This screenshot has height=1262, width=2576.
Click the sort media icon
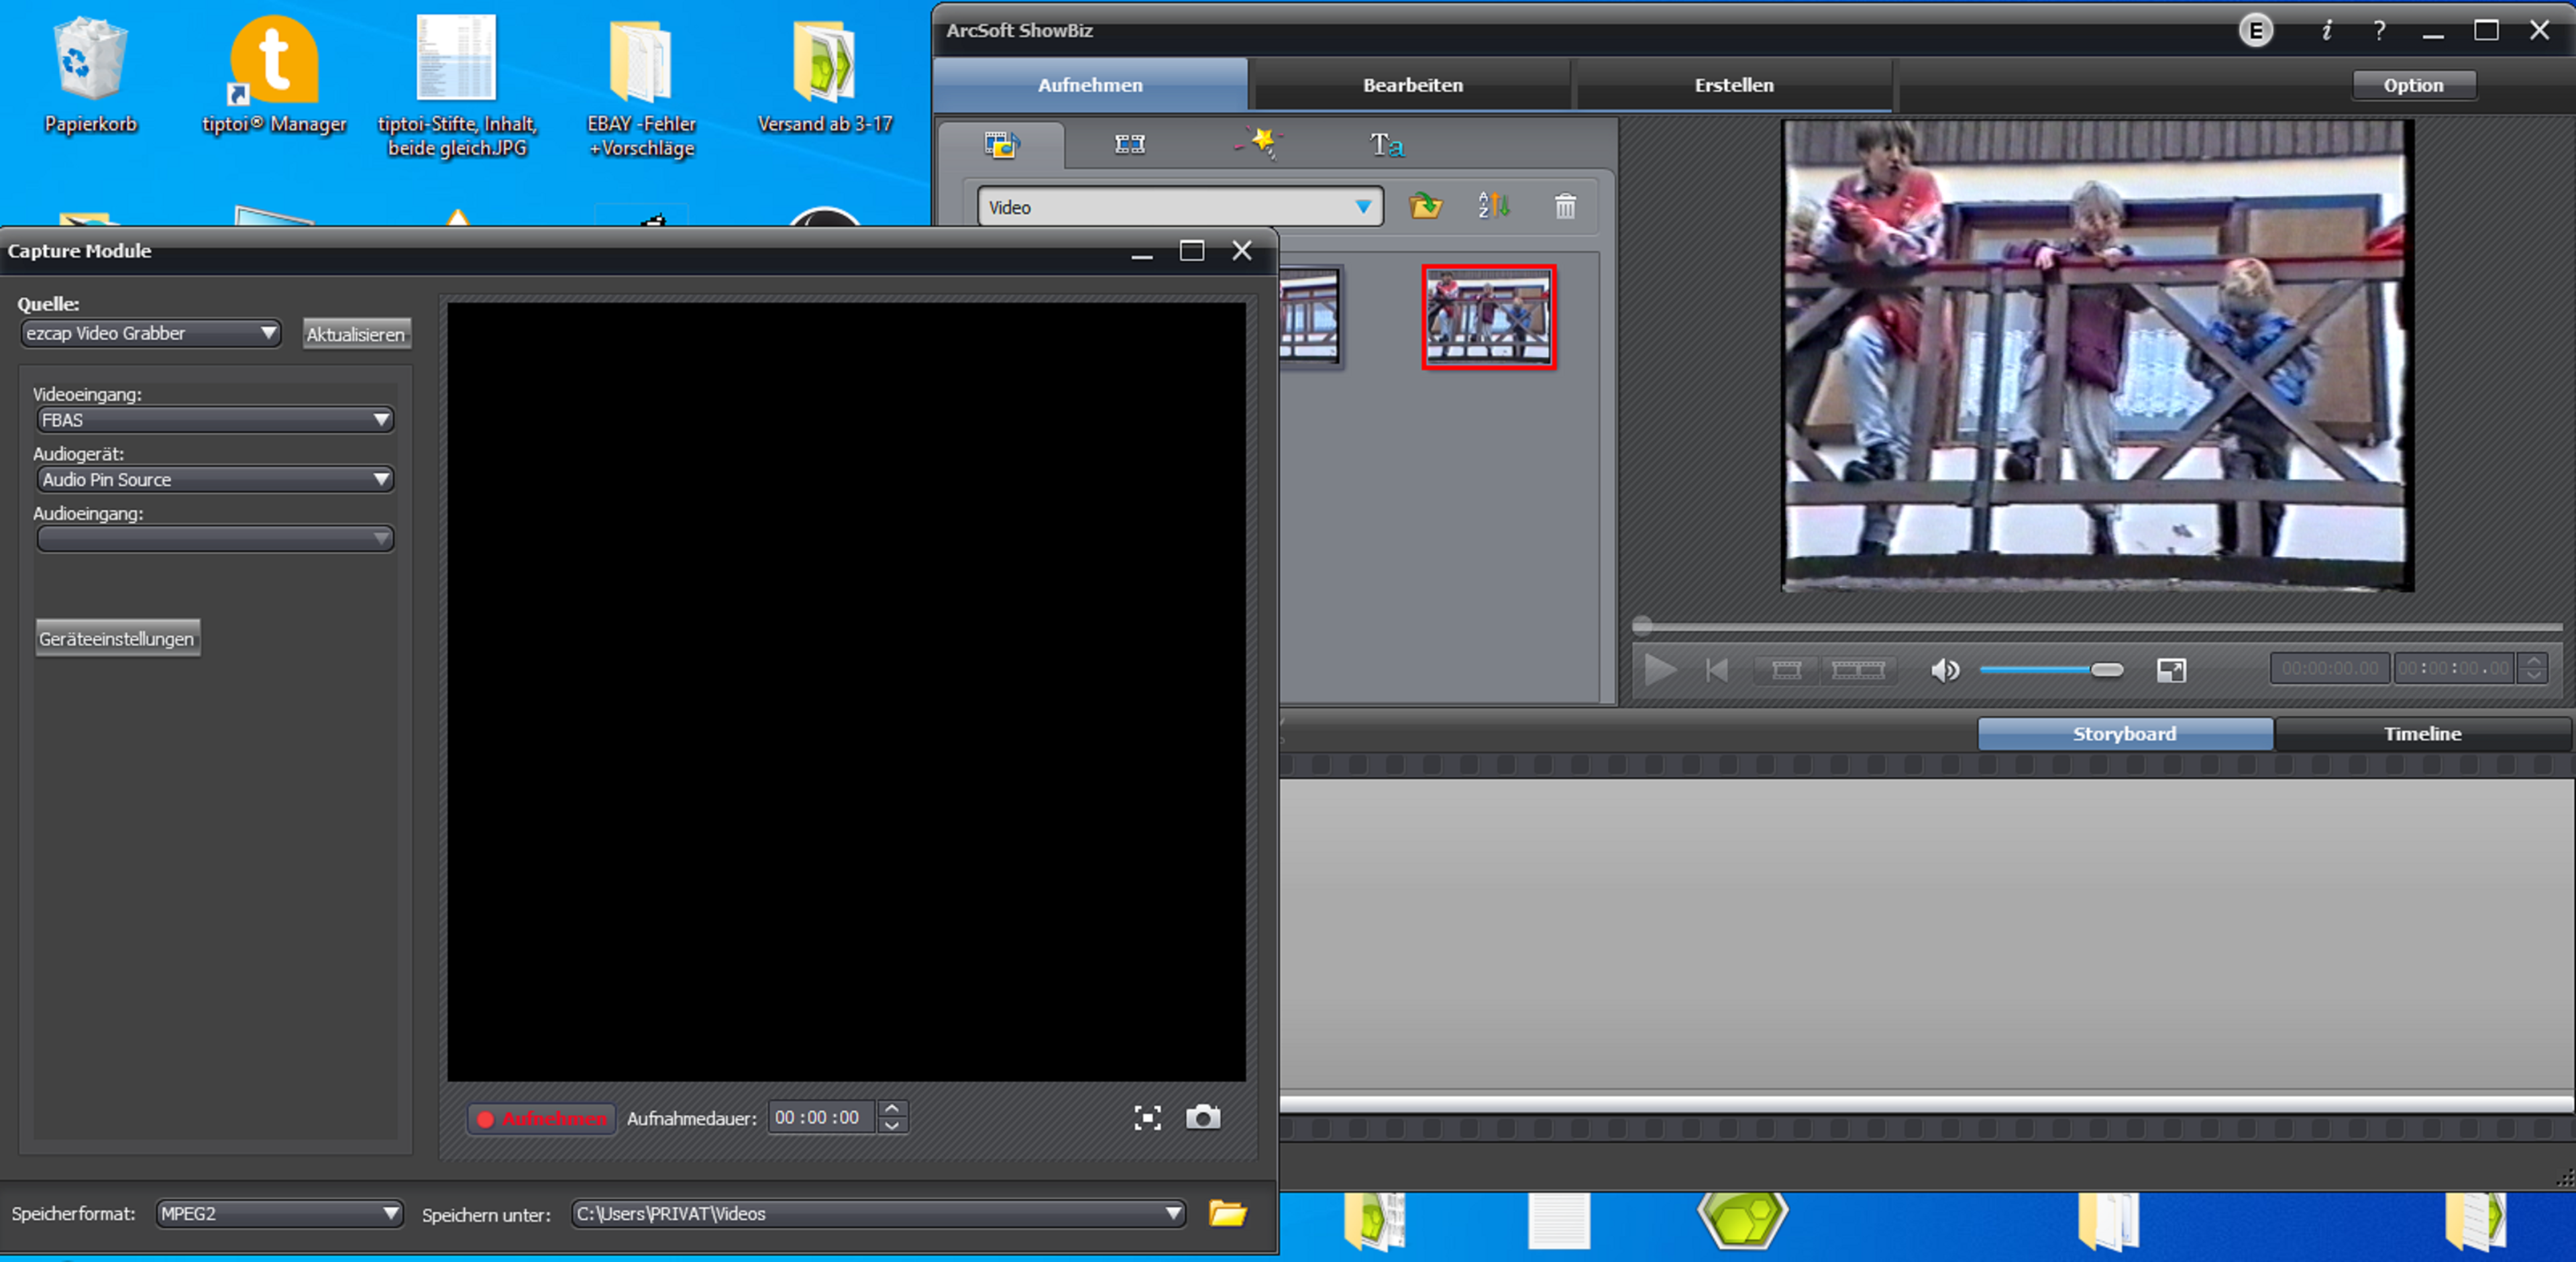tap(1493, 206)
